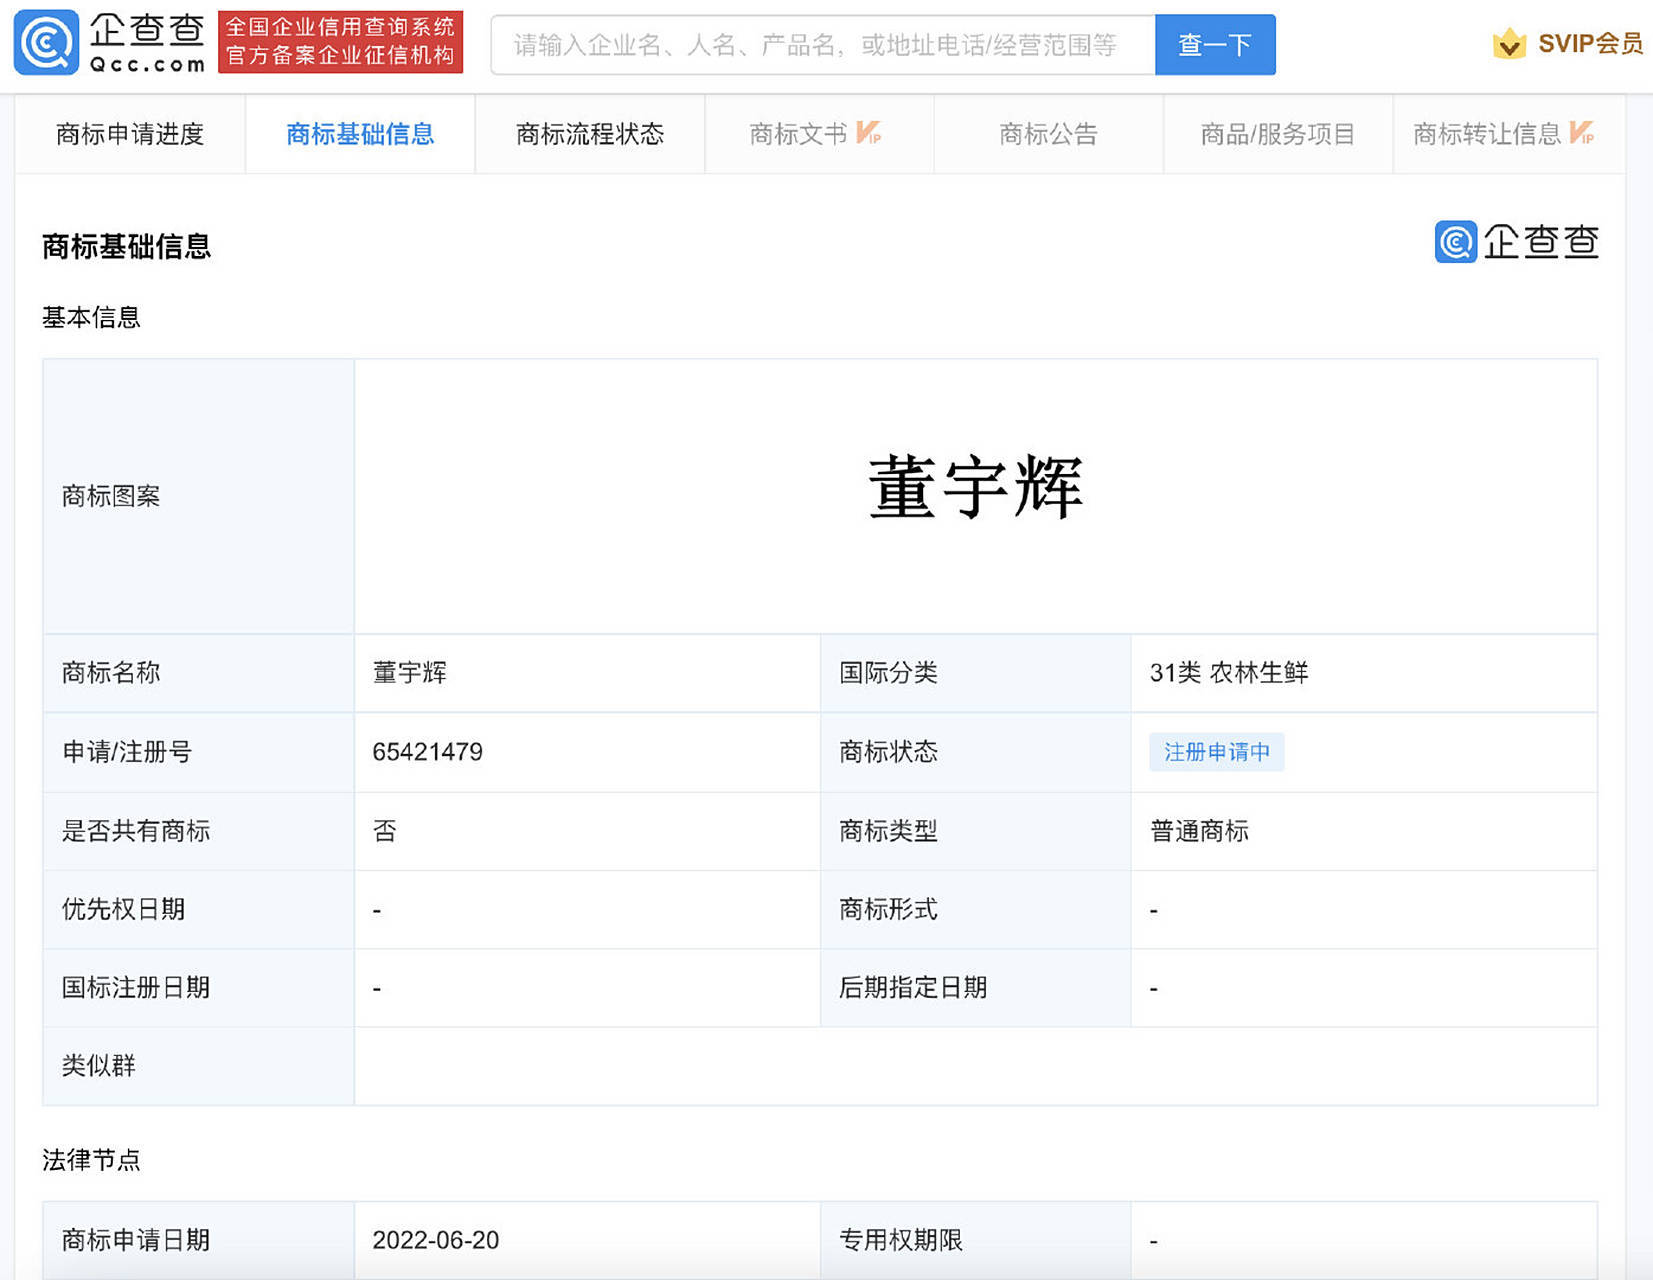Go to the 商品/服务项目 tab

[x=1277, y=134]
